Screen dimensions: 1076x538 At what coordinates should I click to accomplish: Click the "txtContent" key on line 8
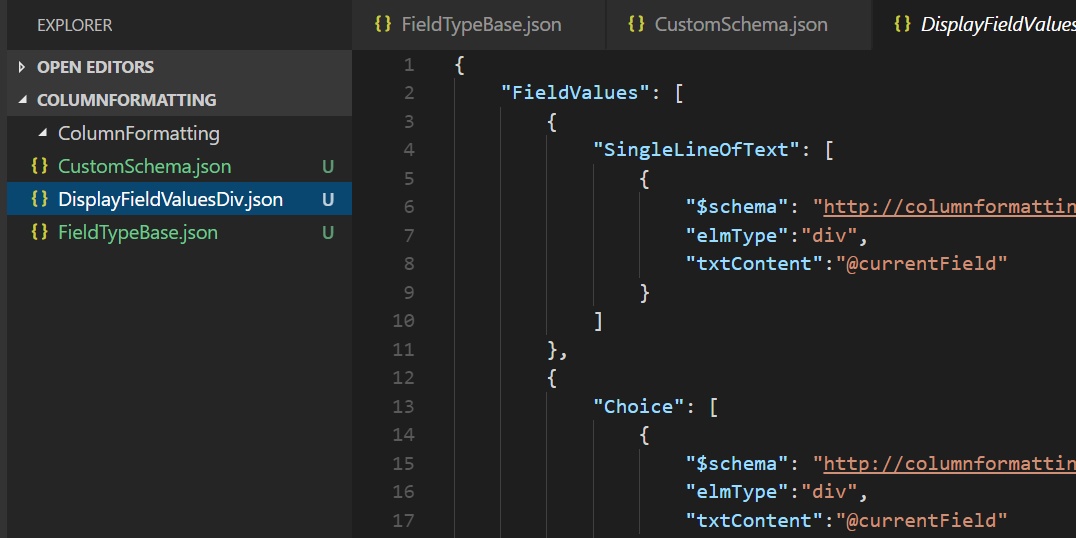(x=754, y=264)
